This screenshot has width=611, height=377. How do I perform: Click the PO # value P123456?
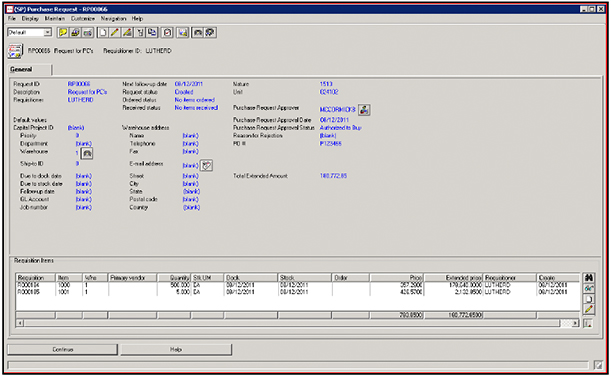pos(330,143)
